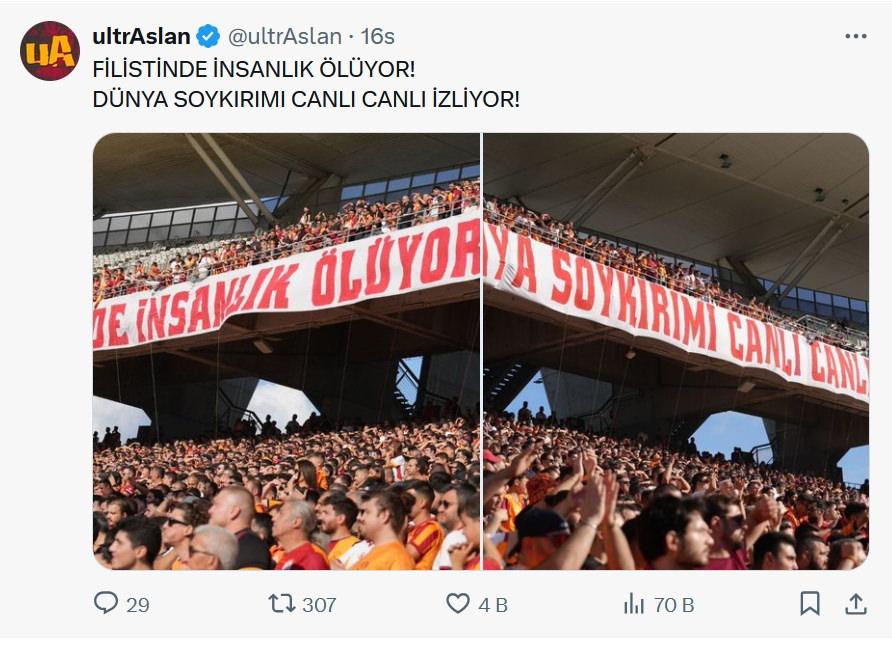Like the tweet with the heart icon
This screenshot has height=645, width=892.
pyautogui.click(x=457, y=603)
